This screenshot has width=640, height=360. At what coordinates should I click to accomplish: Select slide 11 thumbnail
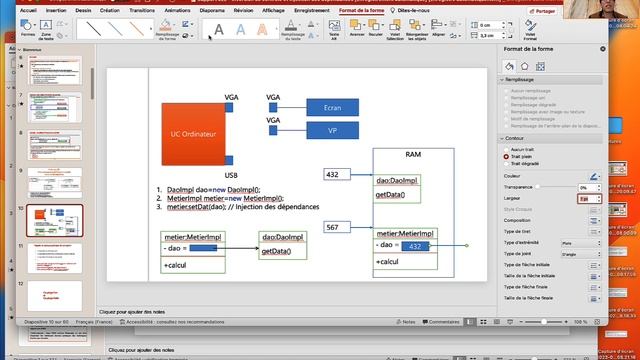(x=55, y=258)
